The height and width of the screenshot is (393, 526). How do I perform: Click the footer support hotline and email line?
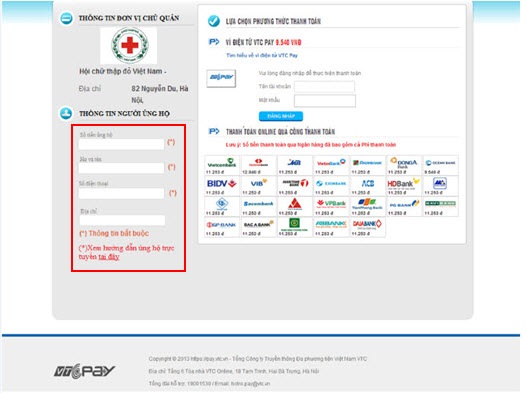point(209,383)
